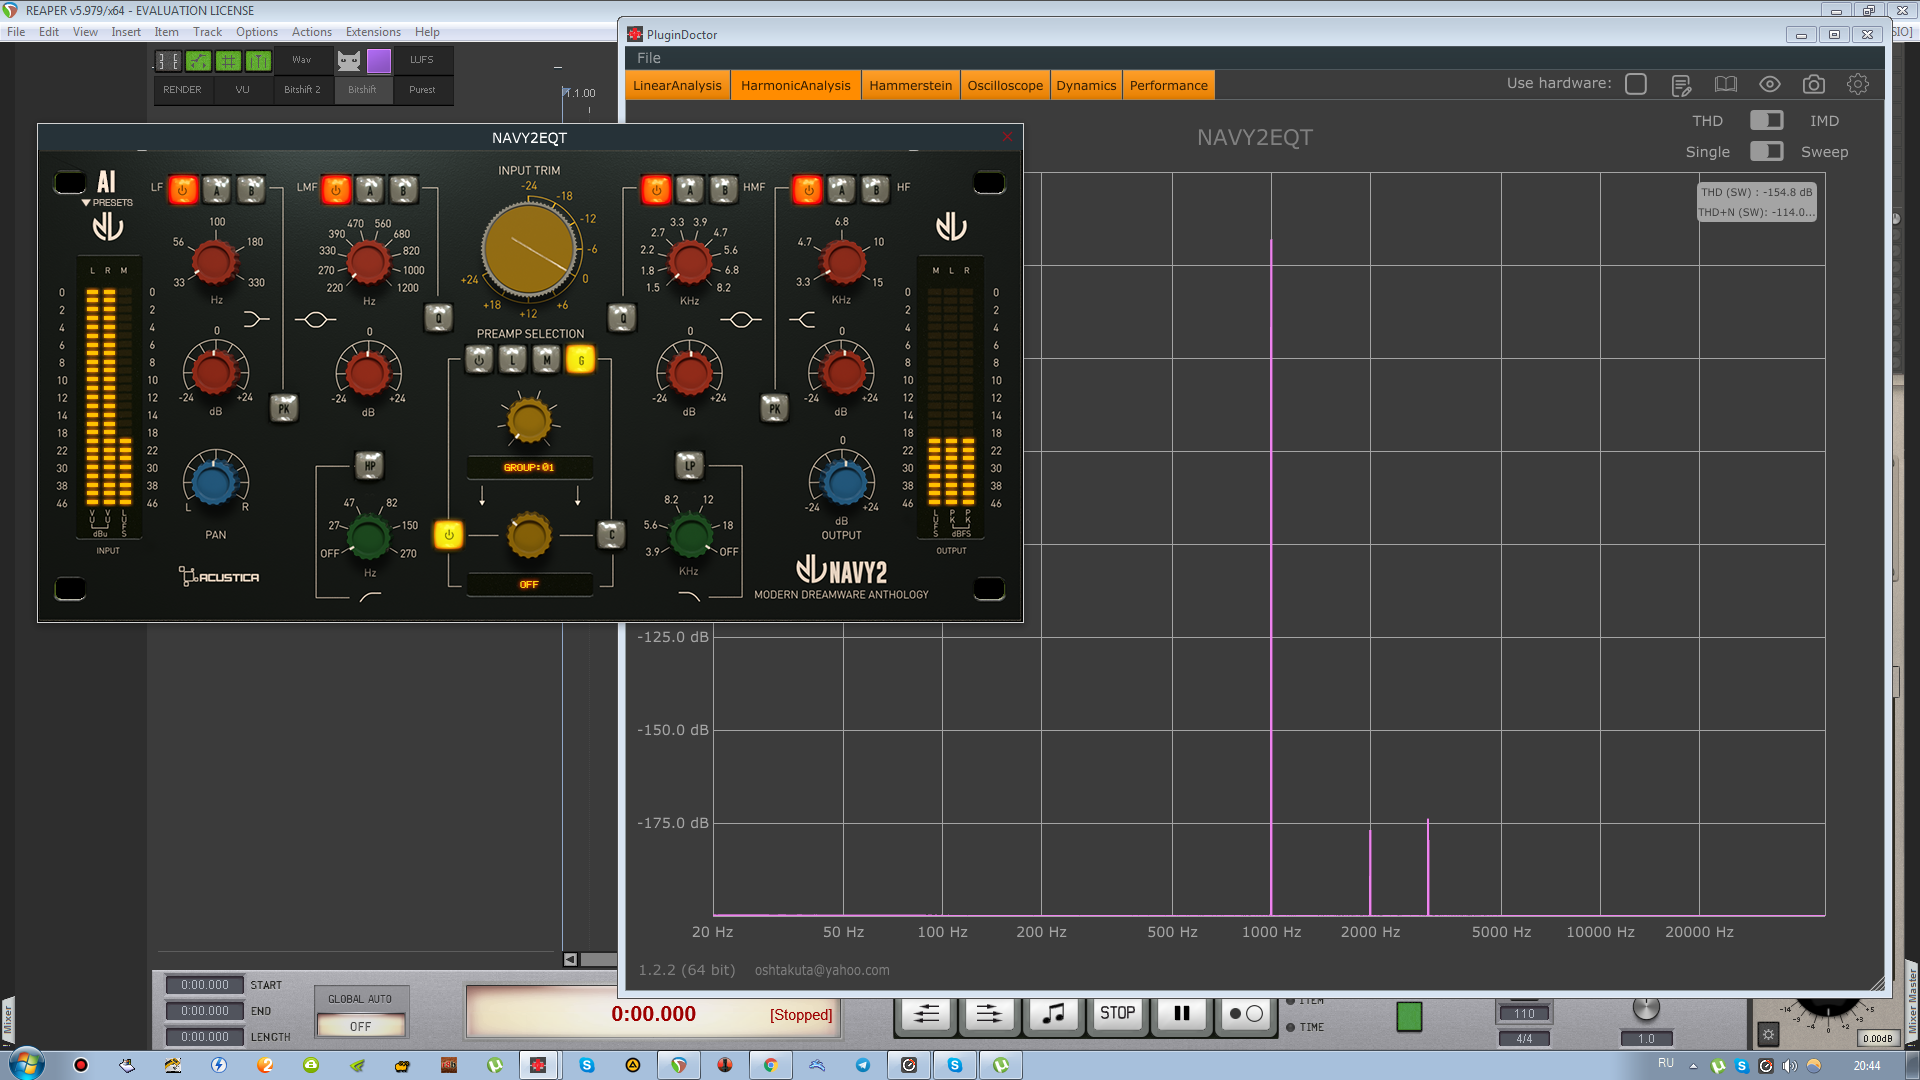The width and height of the screenshot is (1920, 1080).
Task: Click the REAPER RENDER toolbar button
Action: click(x=182, y=90)
